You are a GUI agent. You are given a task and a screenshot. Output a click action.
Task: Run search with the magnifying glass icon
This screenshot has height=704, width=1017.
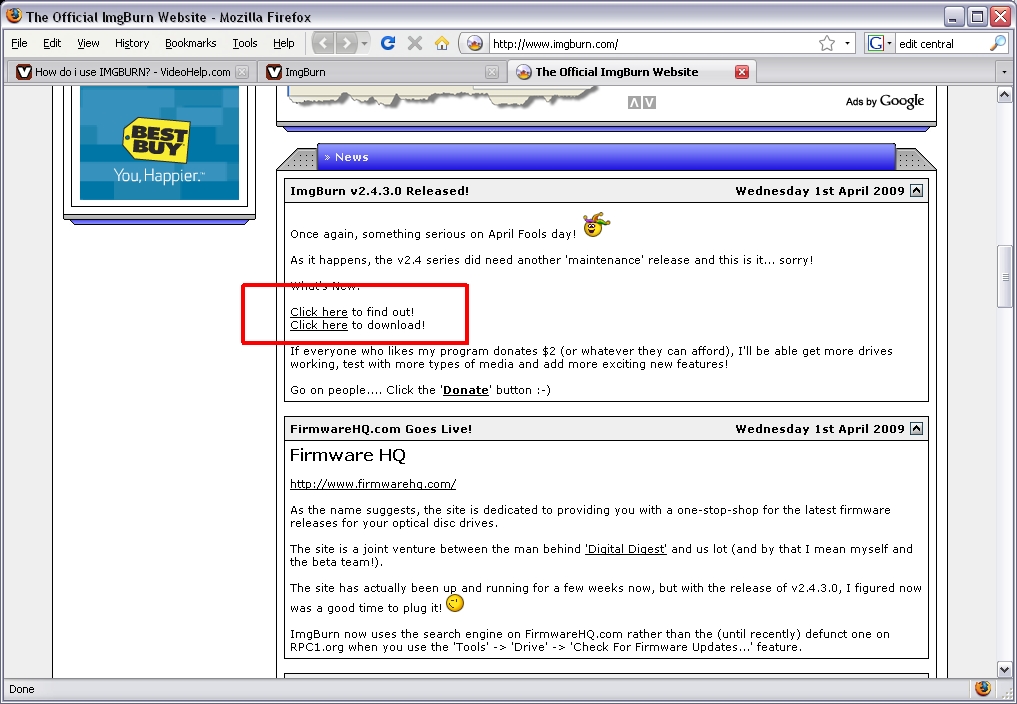(x=998, y=43)
